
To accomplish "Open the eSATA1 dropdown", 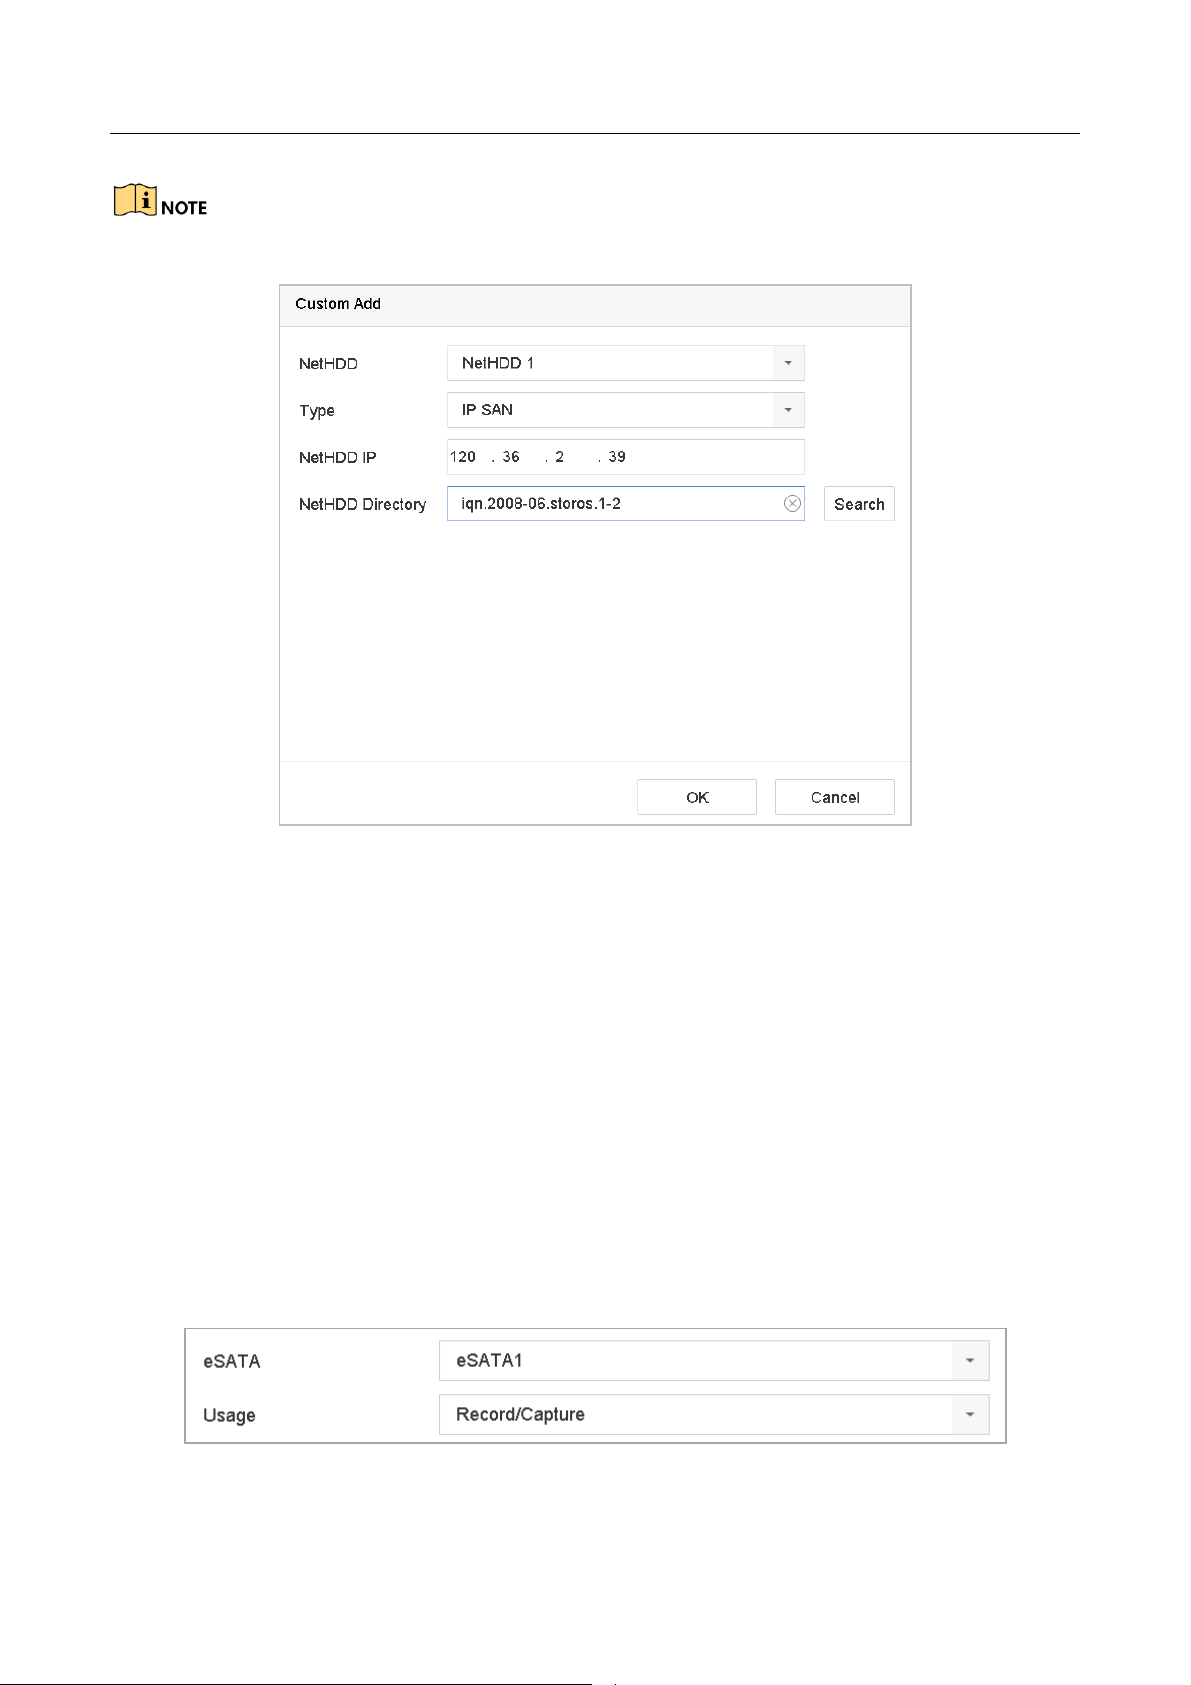I will point(714,1360).
